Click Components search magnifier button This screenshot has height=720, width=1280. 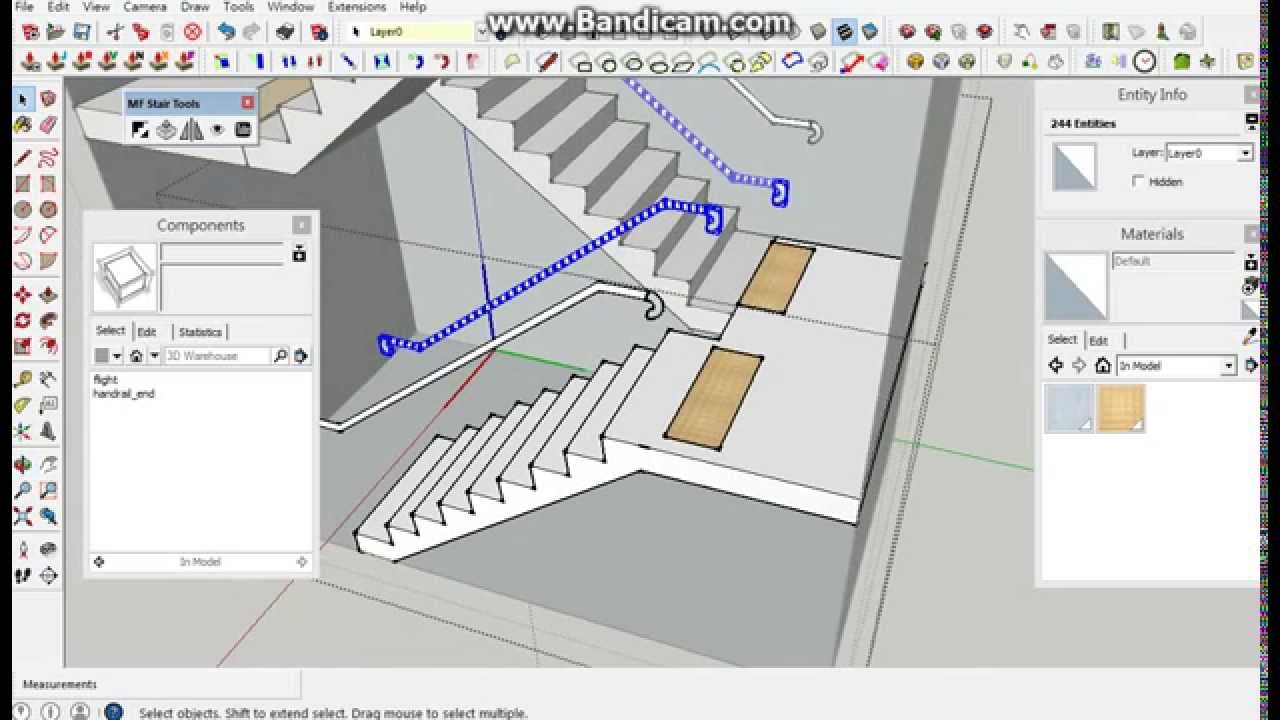[281, 356]
